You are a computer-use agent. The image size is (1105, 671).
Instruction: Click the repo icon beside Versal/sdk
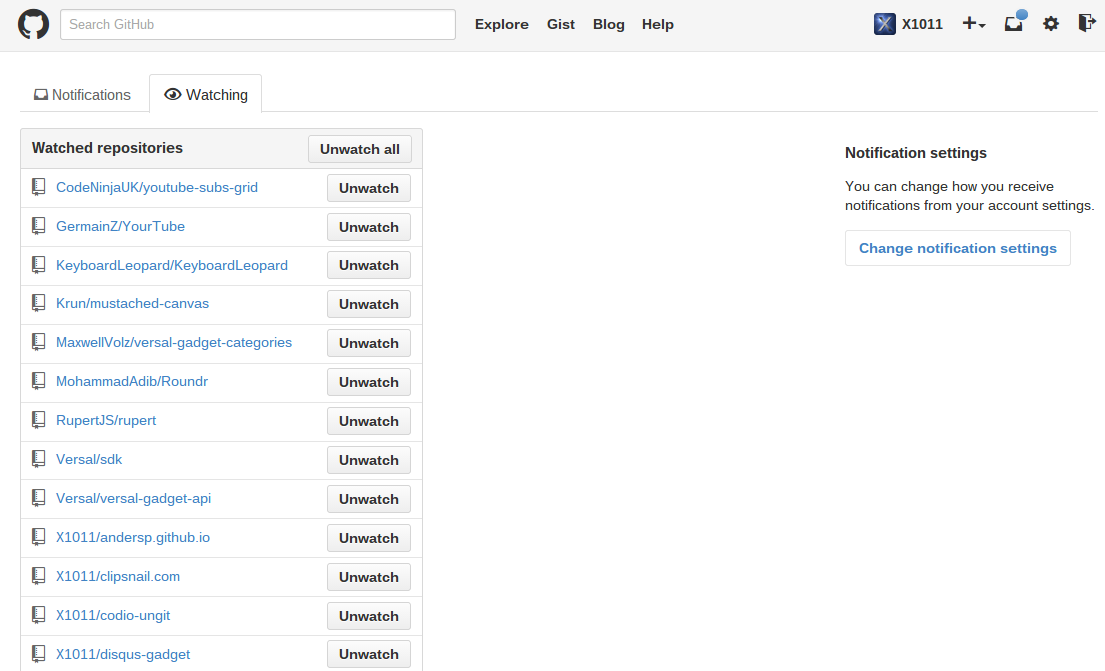[39, 459]
